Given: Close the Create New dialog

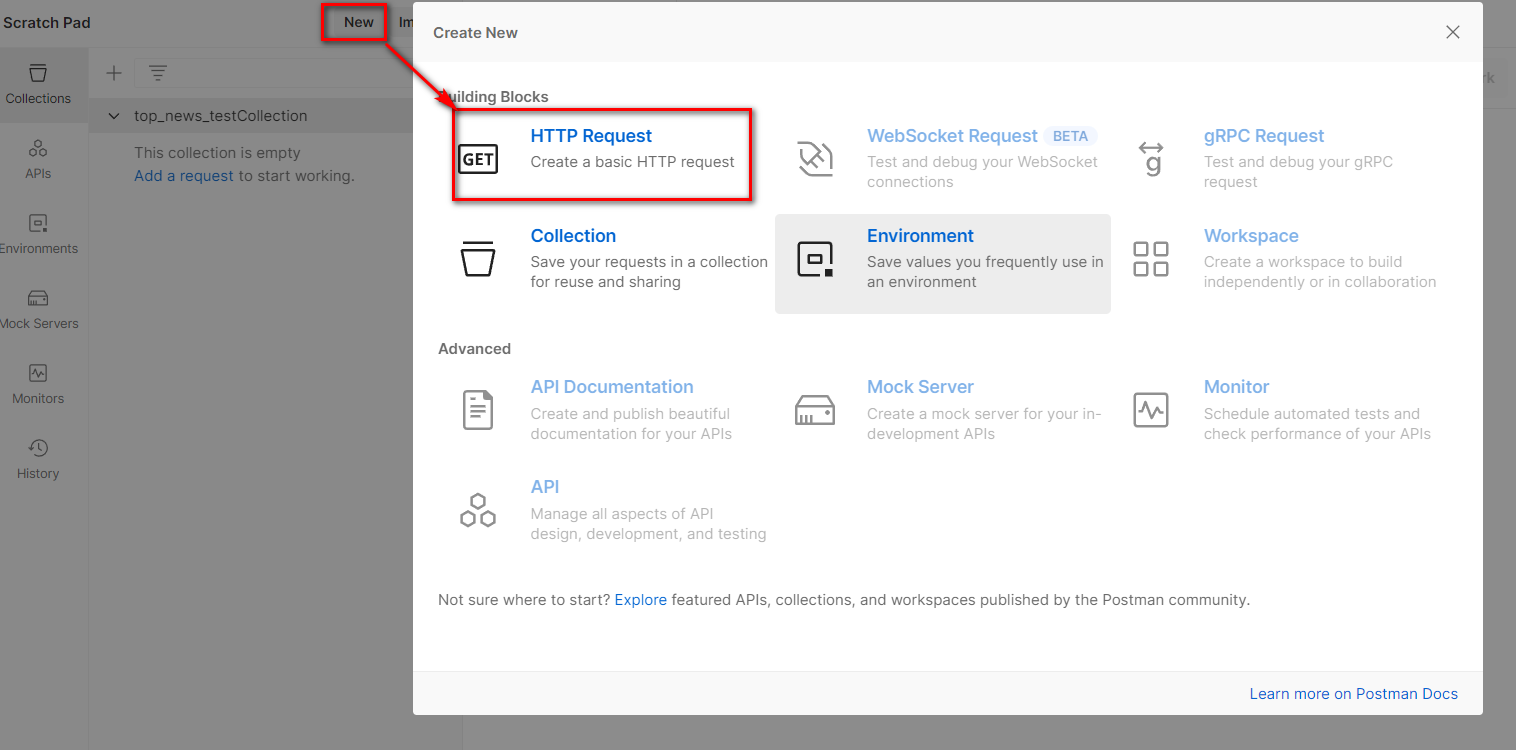Looking at the screenshot, I should tap(1453, 32).
